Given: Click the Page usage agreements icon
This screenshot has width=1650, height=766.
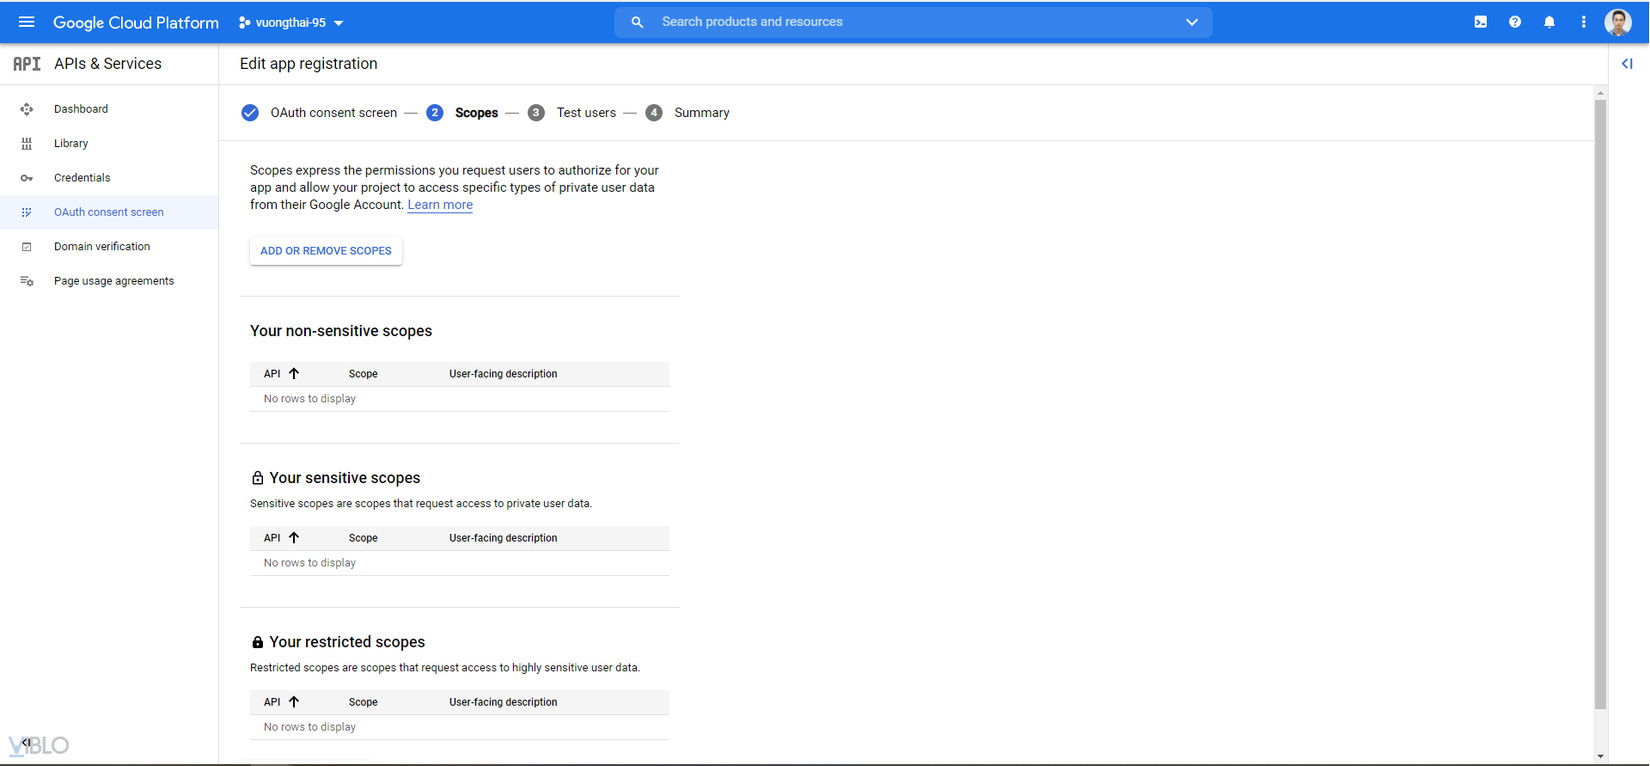Looking at the screenshot, I should coord(27,281).
